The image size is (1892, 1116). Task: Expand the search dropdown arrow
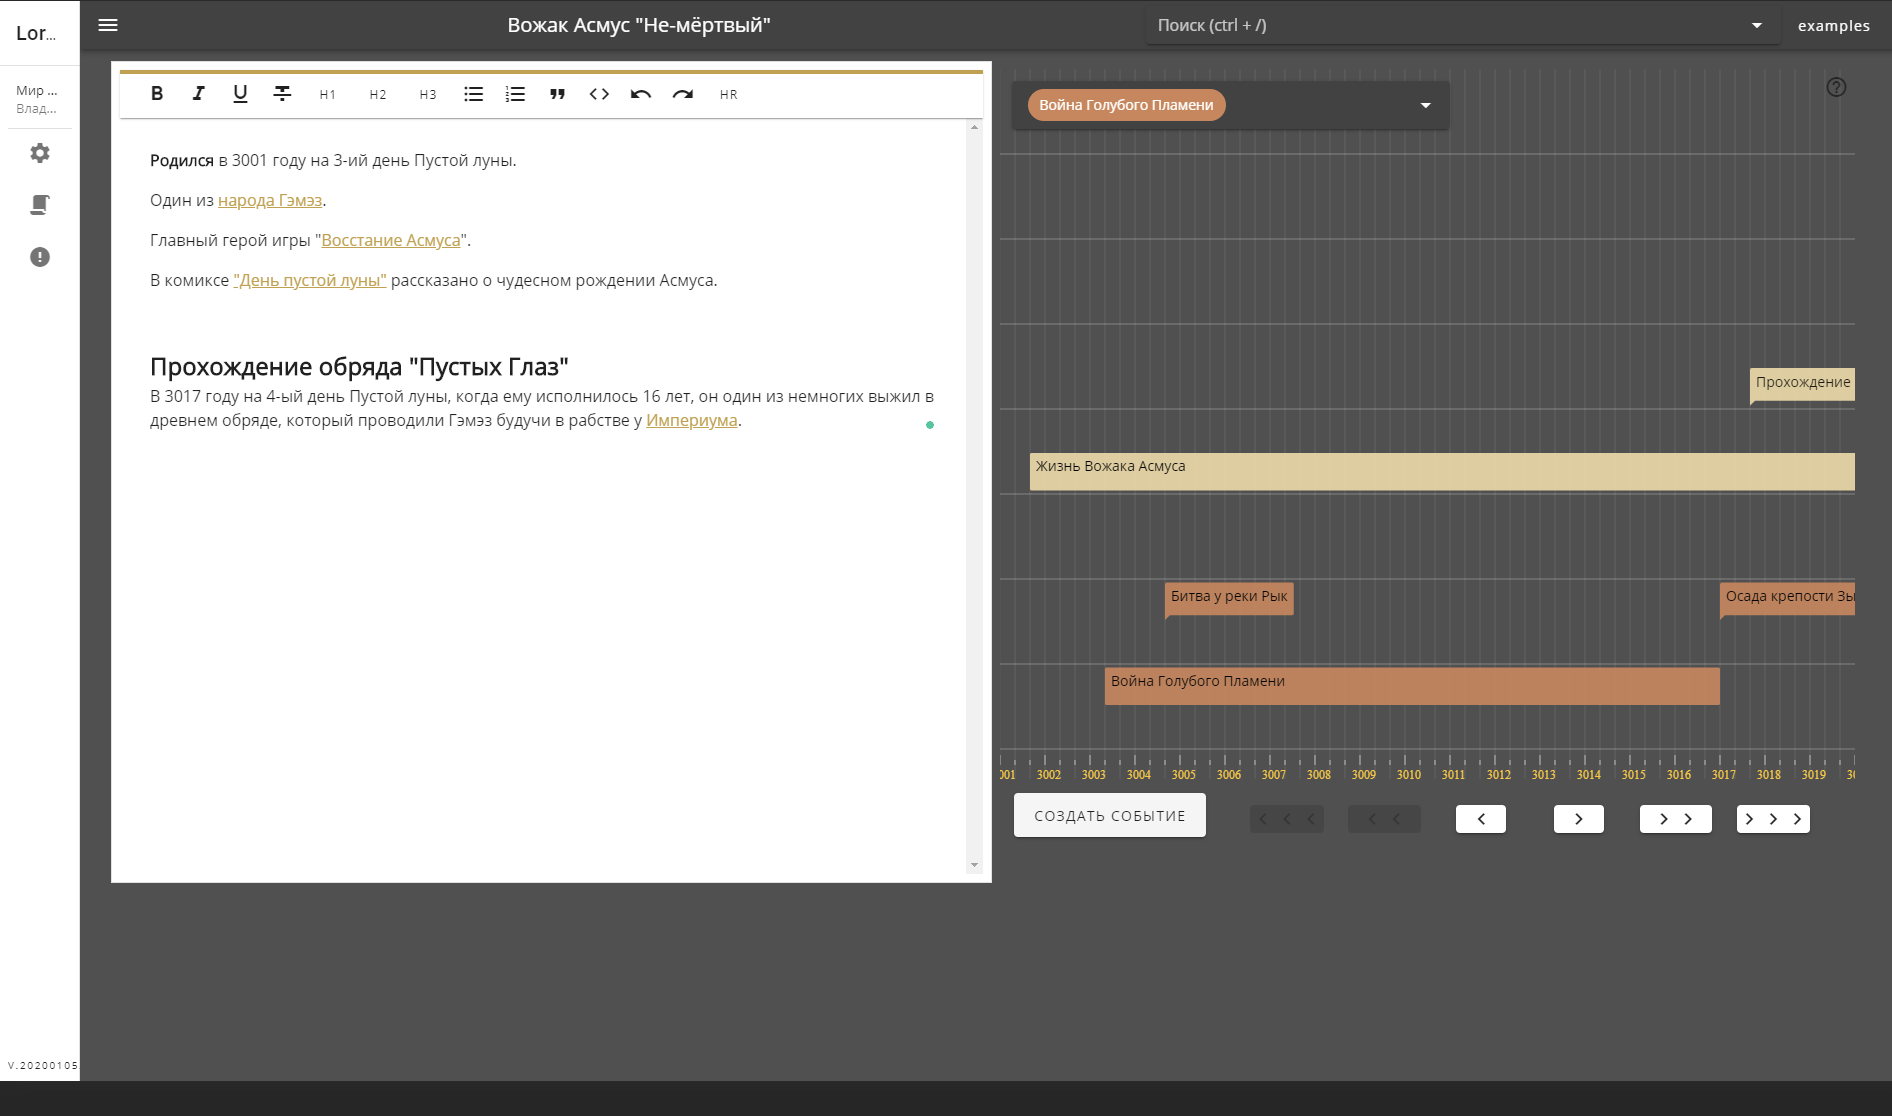tap(1757, 26)
